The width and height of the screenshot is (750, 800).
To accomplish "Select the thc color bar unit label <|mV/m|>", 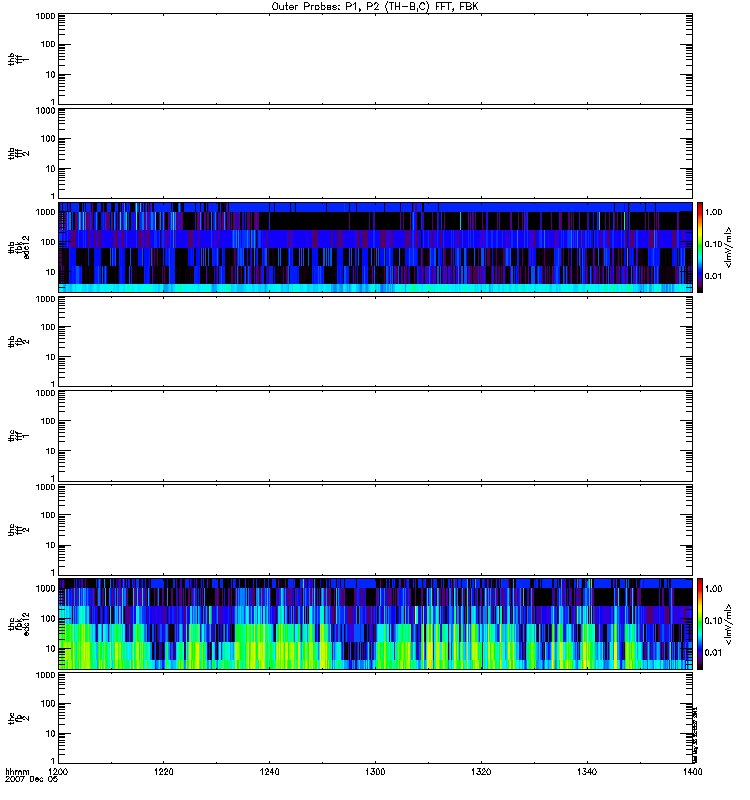I will coord(729,624).
